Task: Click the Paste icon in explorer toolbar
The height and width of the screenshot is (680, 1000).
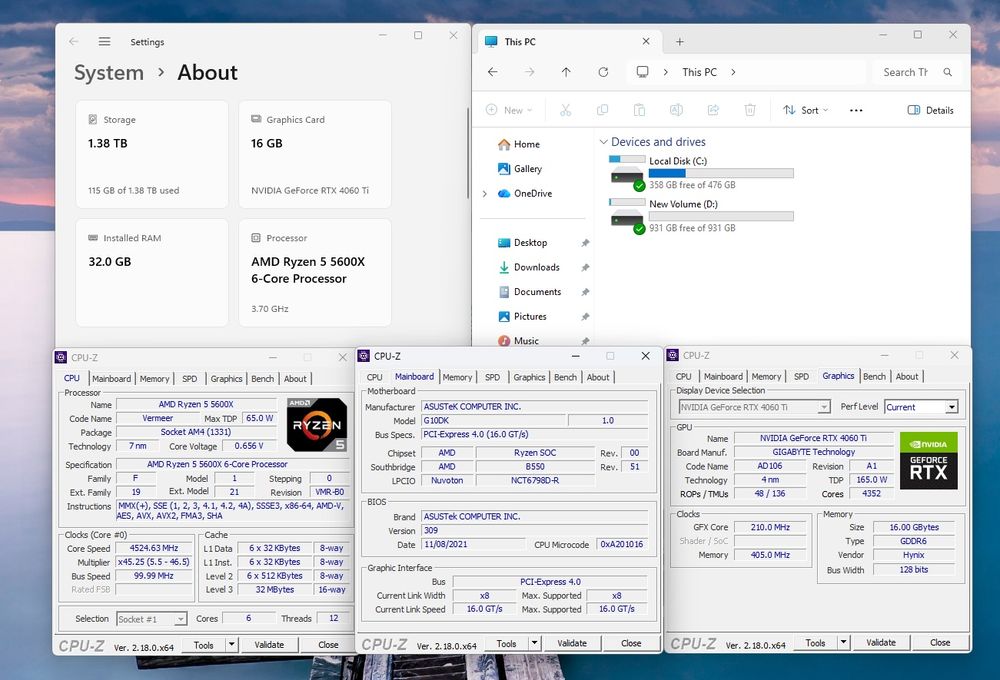Action: [639, 110]
